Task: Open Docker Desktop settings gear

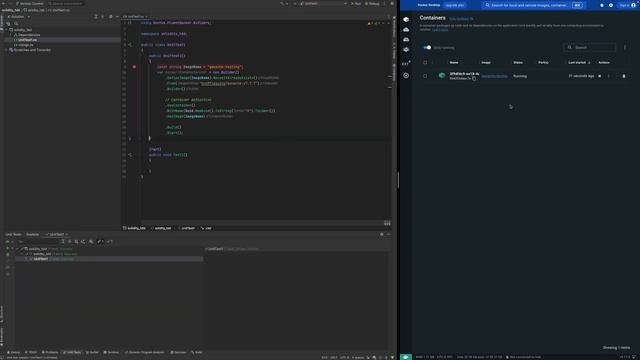Action: click(611, 5)
